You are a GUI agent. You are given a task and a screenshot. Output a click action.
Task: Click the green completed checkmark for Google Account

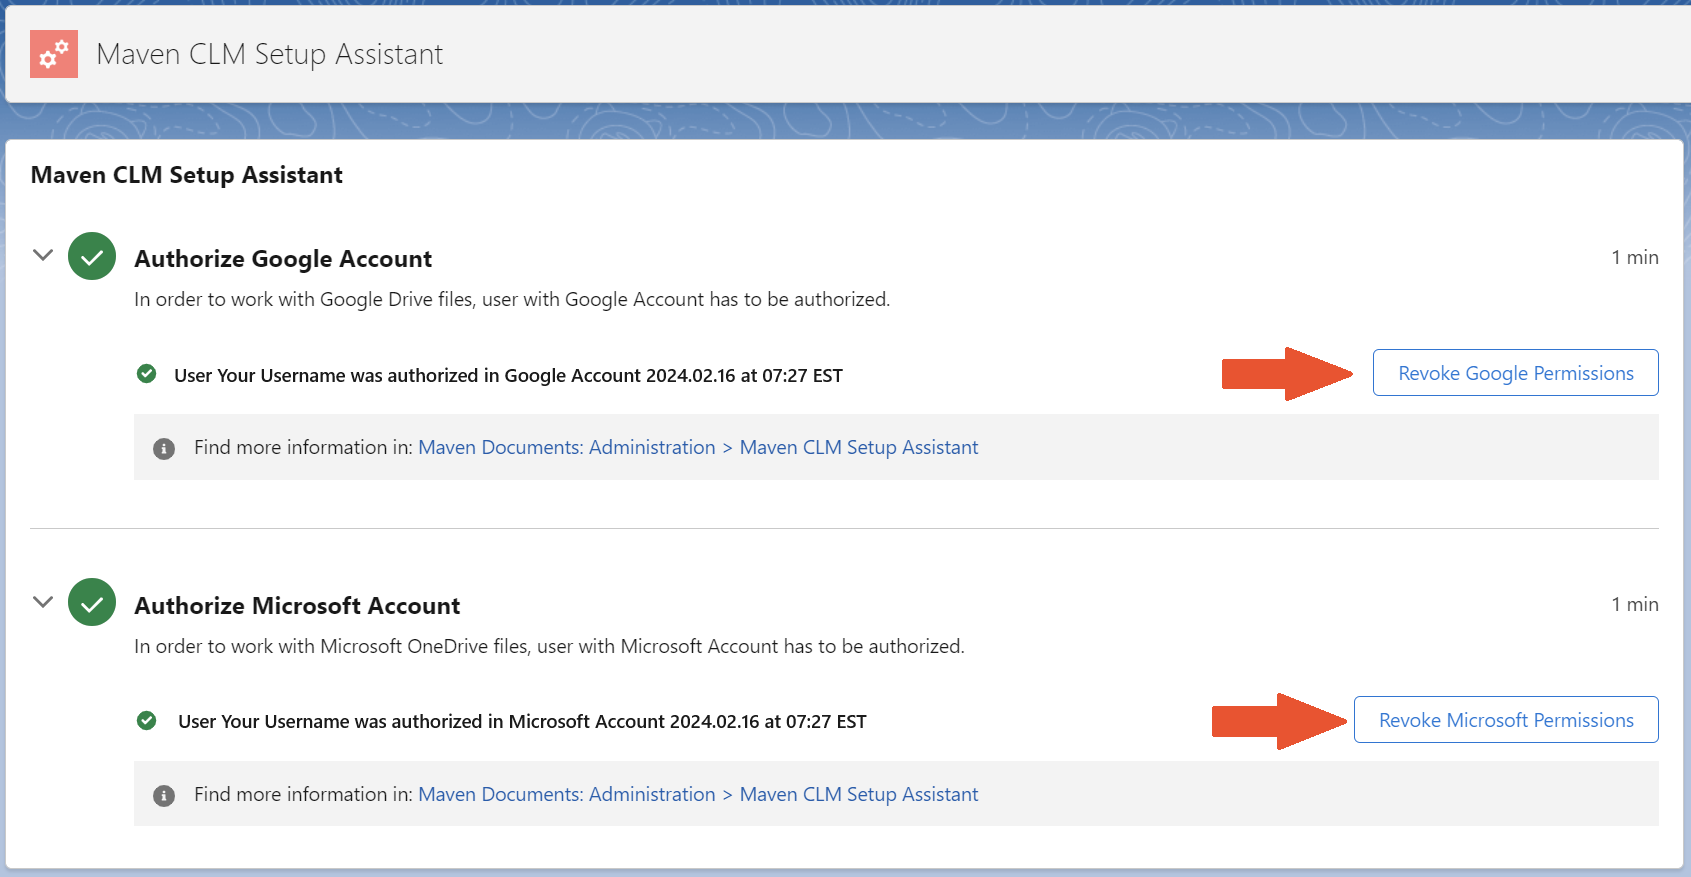92,256
